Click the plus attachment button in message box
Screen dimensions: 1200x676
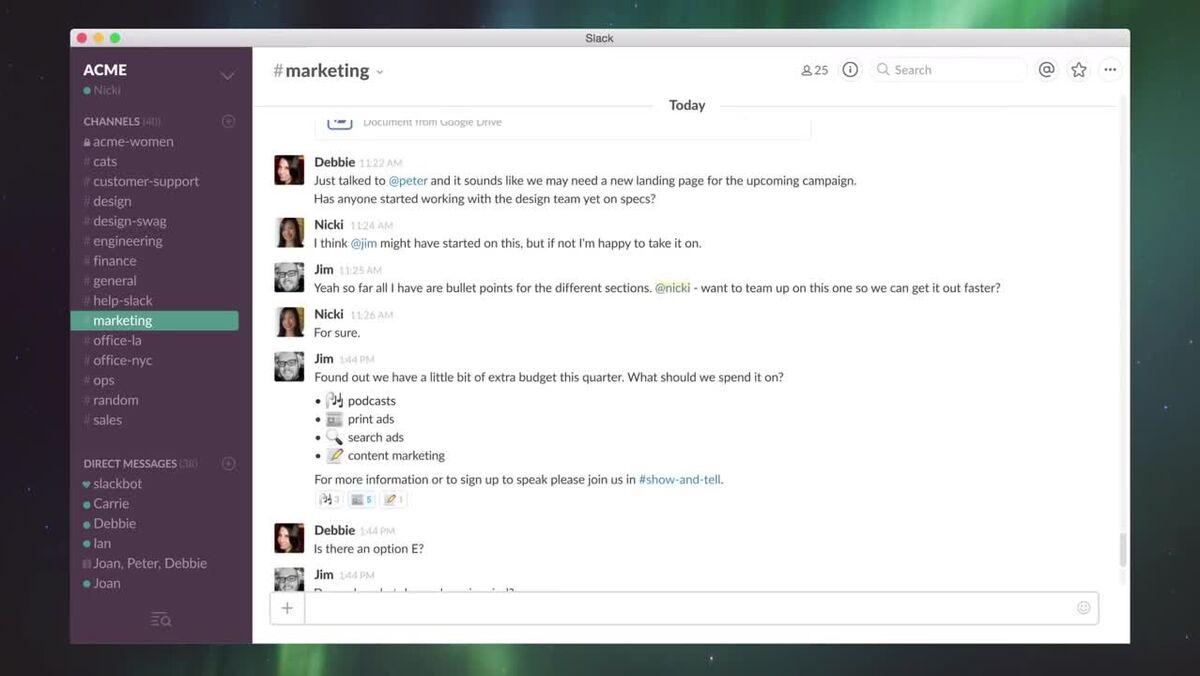click(287, 608)
